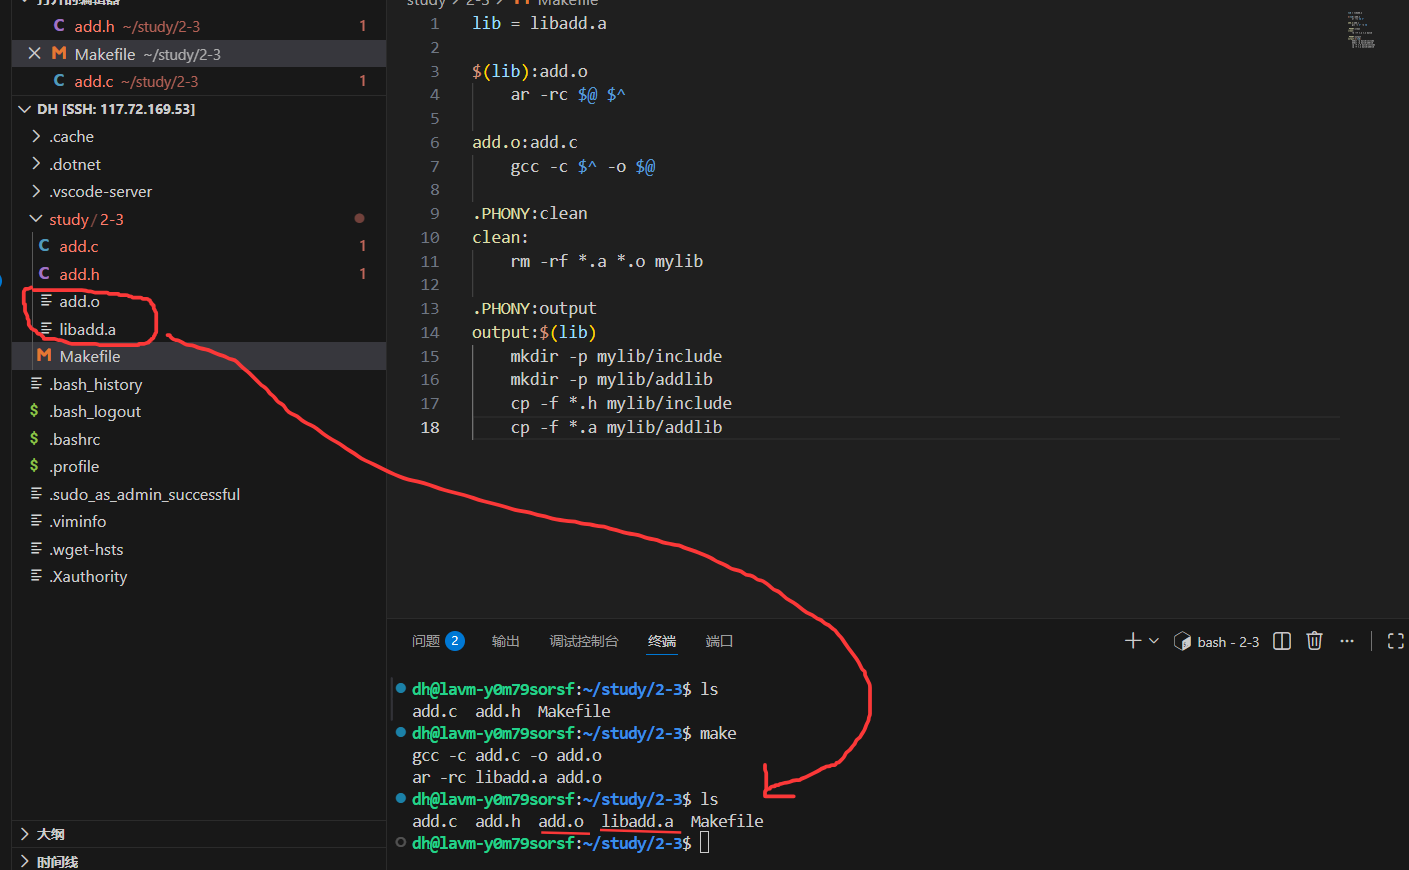Open the .bashrc file
Image resolution: width=1409 pixels, height=870 pixels.
199,439
